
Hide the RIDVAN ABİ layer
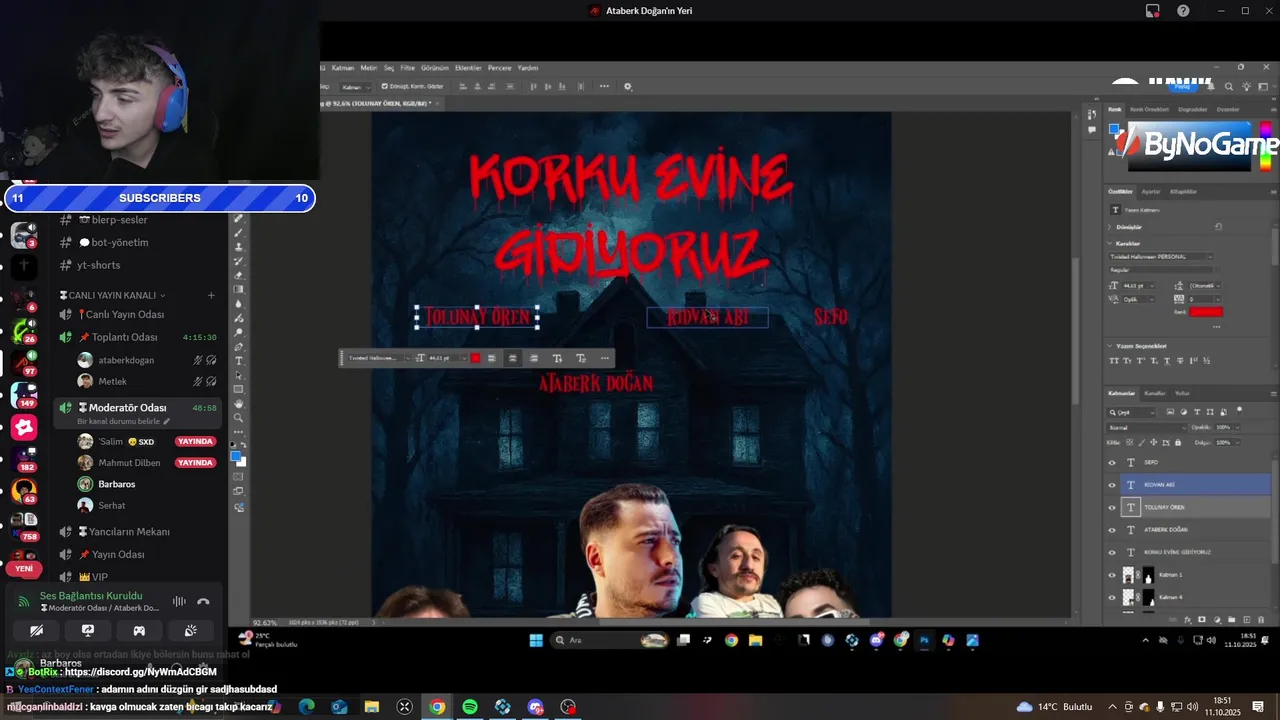coord(1112,485)
